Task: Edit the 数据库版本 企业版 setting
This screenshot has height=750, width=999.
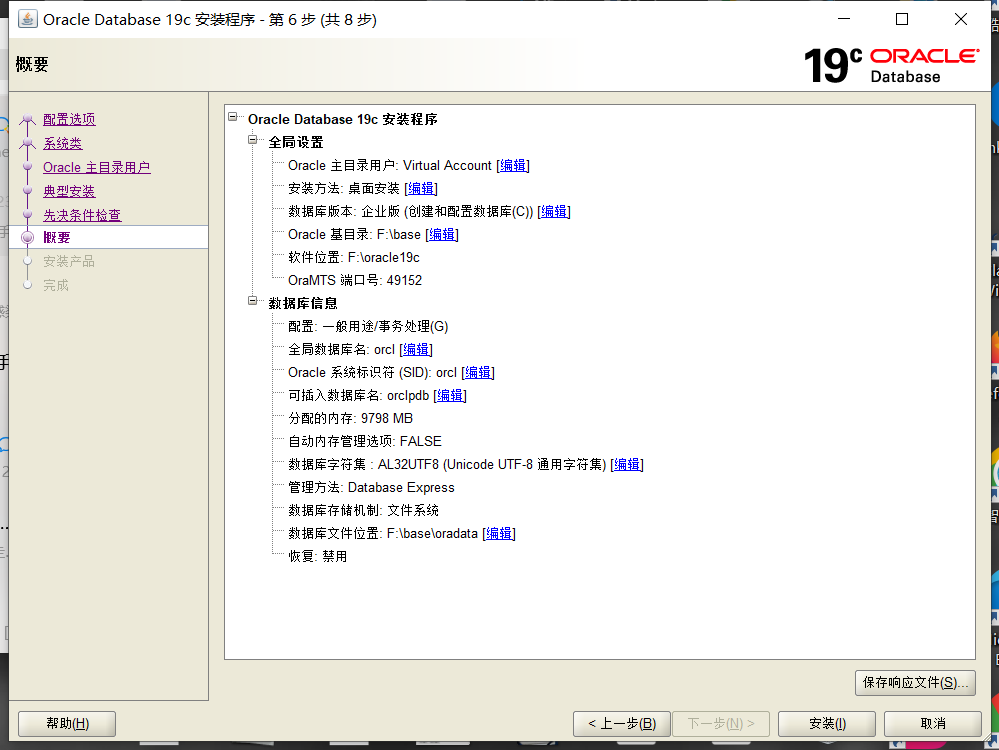Action: [x=554, y=212]
